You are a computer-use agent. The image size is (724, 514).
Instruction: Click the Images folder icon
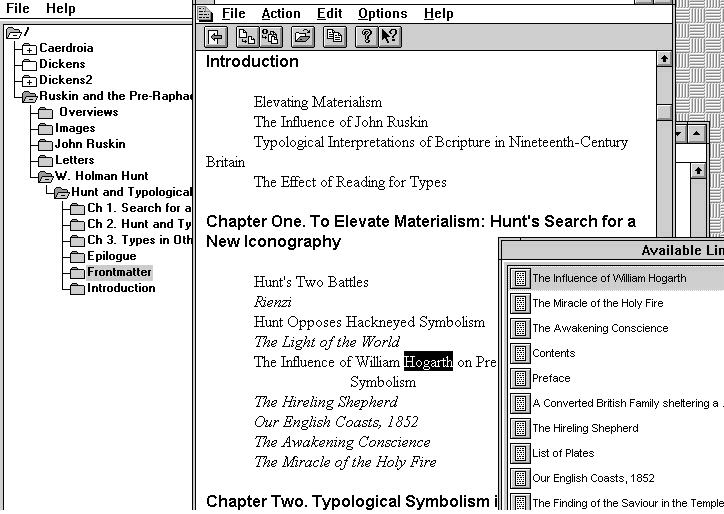click(45, 128)
